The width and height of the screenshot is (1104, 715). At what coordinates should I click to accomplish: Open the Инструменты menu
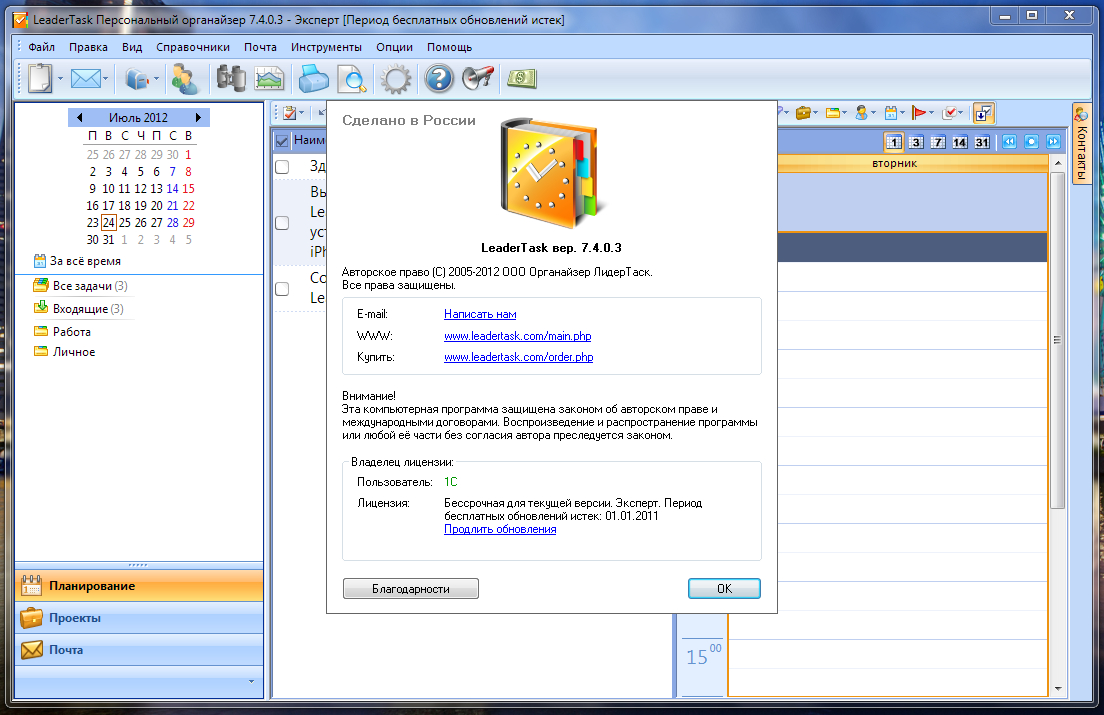(x=326, y=47)
